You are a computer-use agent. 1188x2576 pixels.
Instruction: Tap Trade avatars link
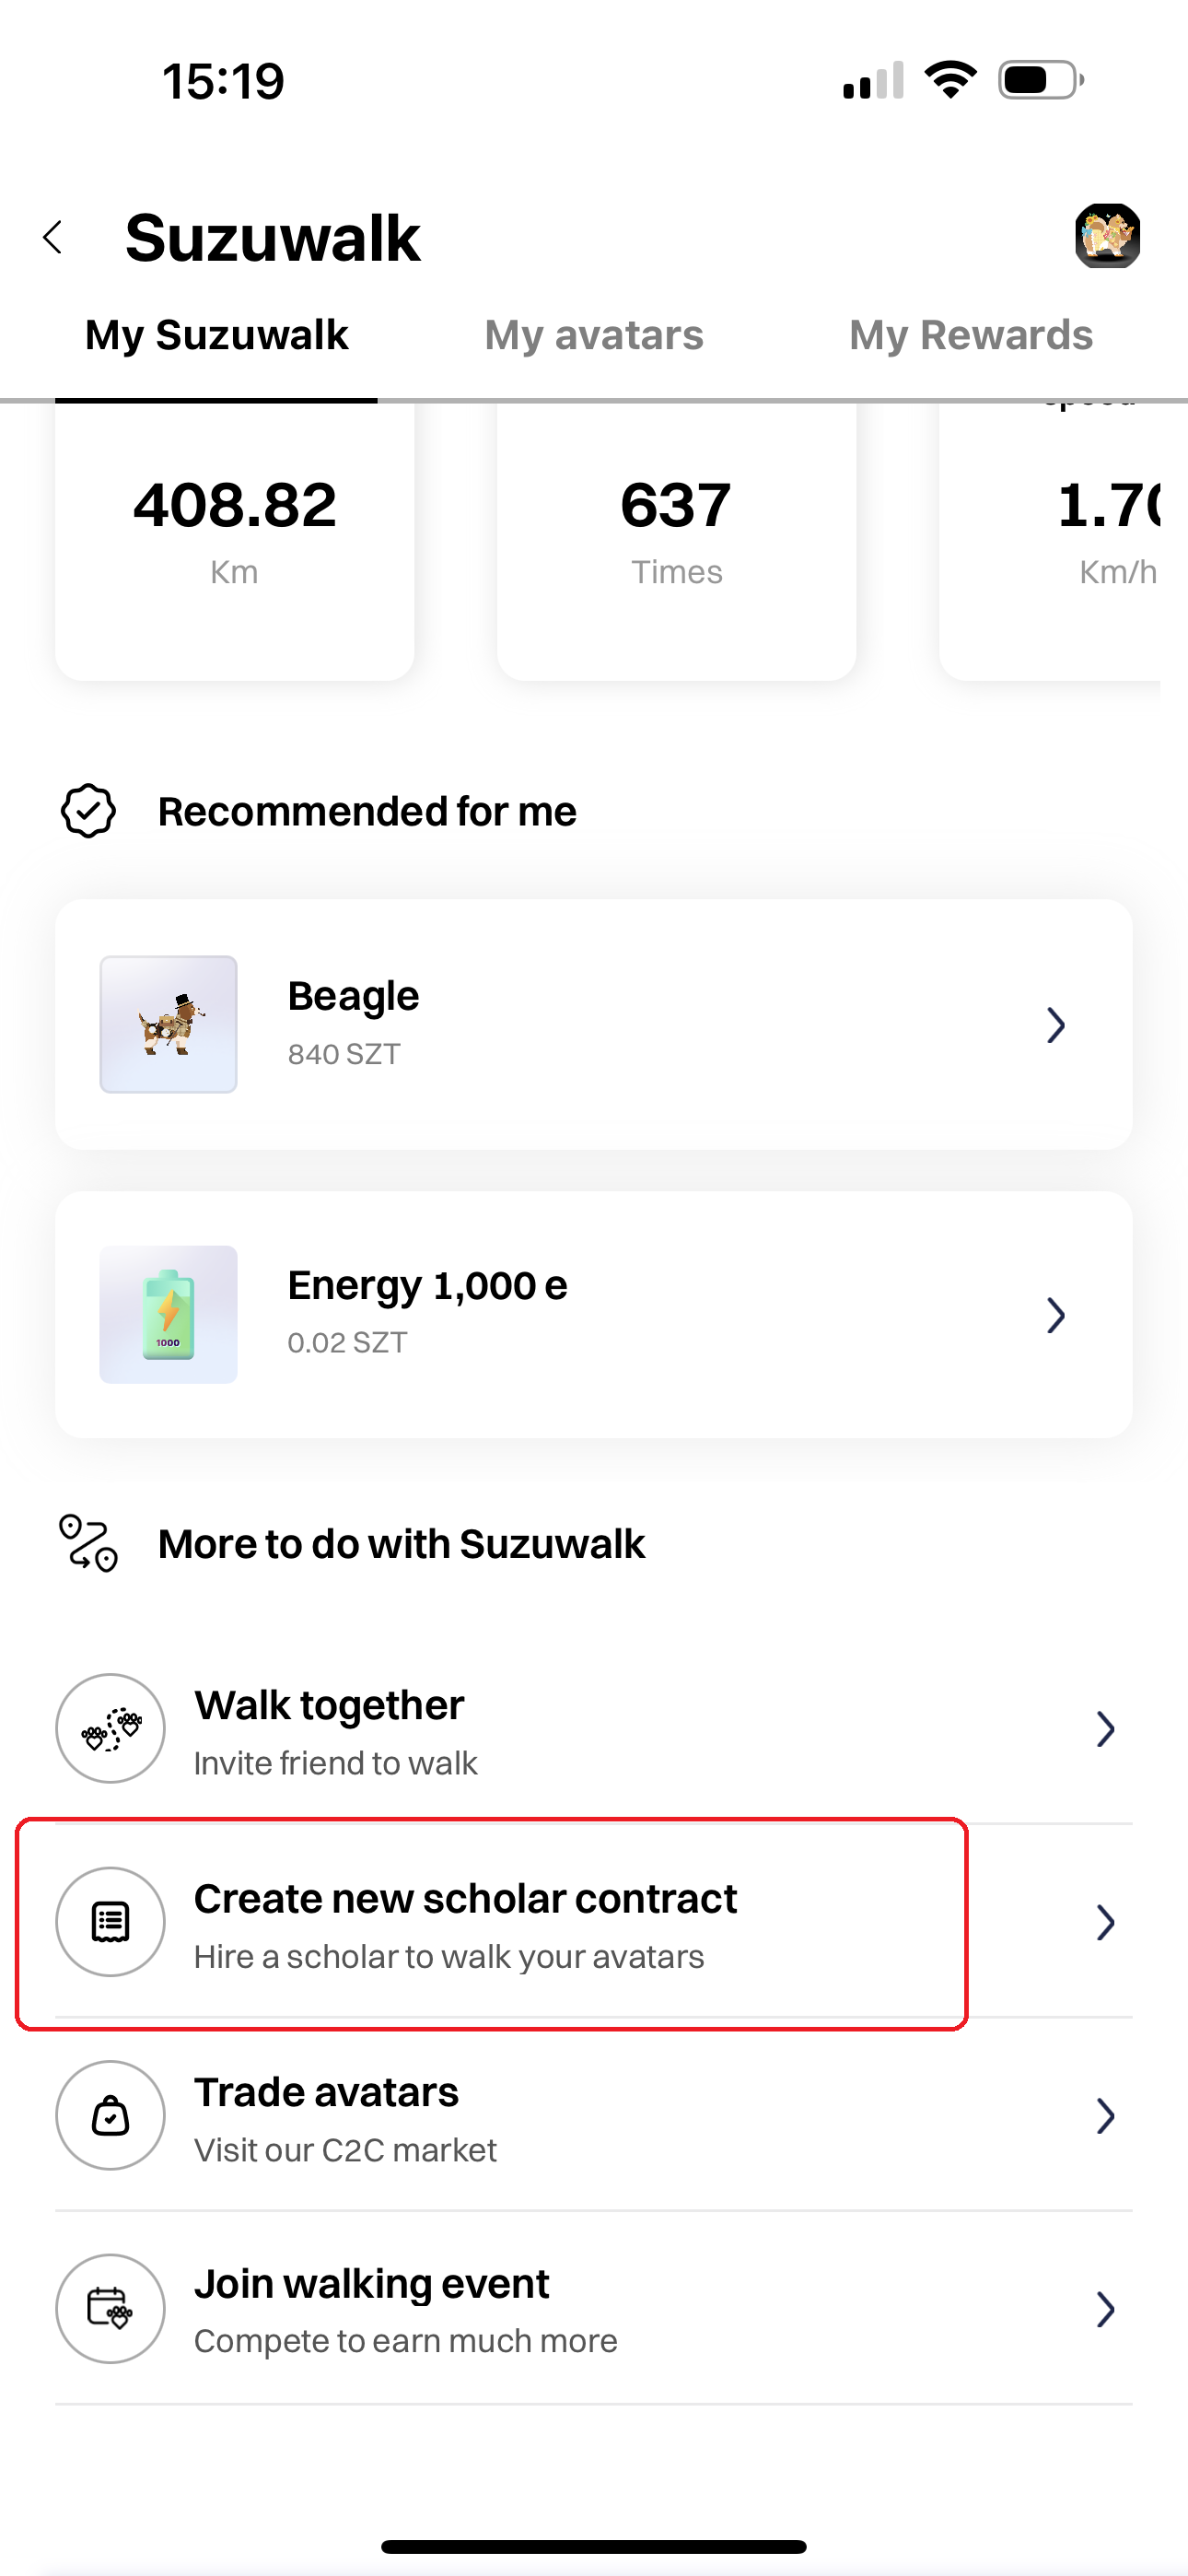tap(326, 2093)
